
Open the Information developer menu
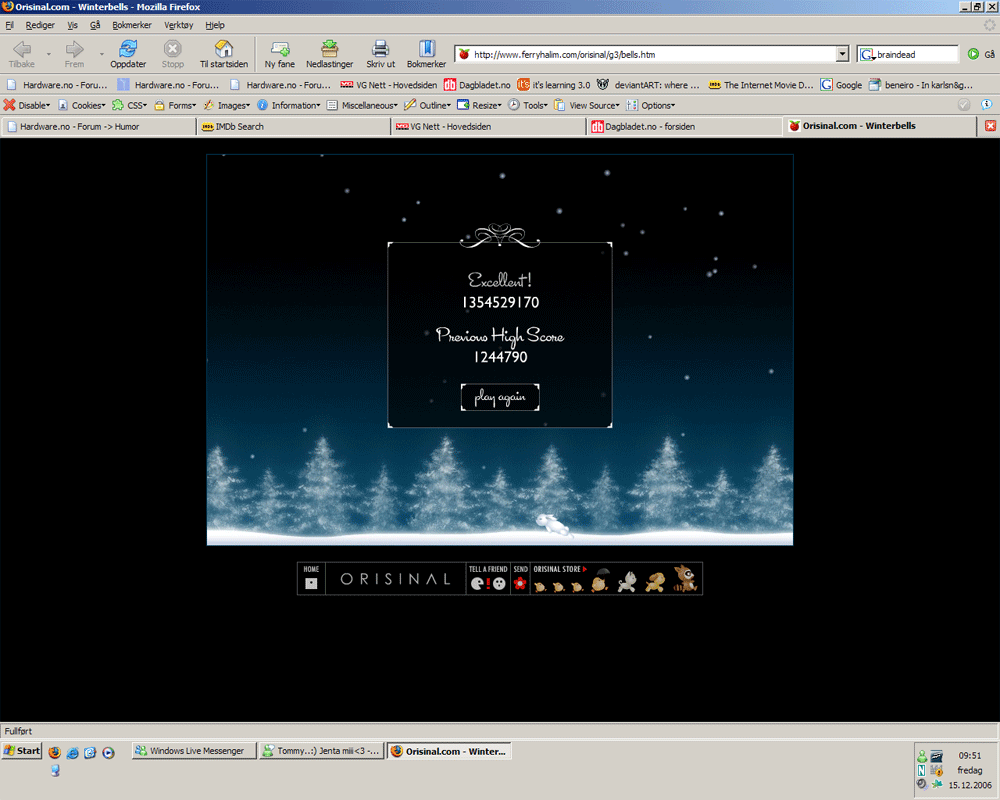tap(289, 105)
